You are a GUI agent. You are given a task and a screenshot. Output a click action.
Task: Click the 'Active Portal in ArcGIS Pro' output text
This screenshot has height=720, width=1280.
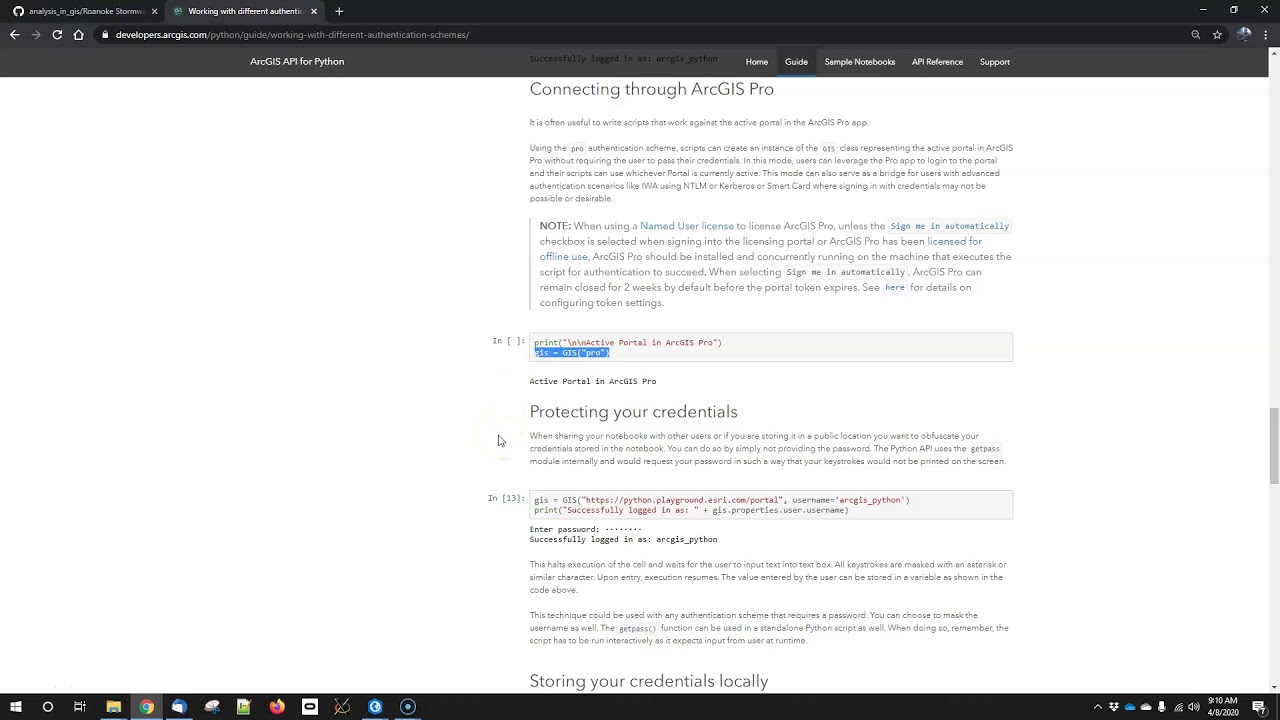pyautogui.click(x=593, y=381)
